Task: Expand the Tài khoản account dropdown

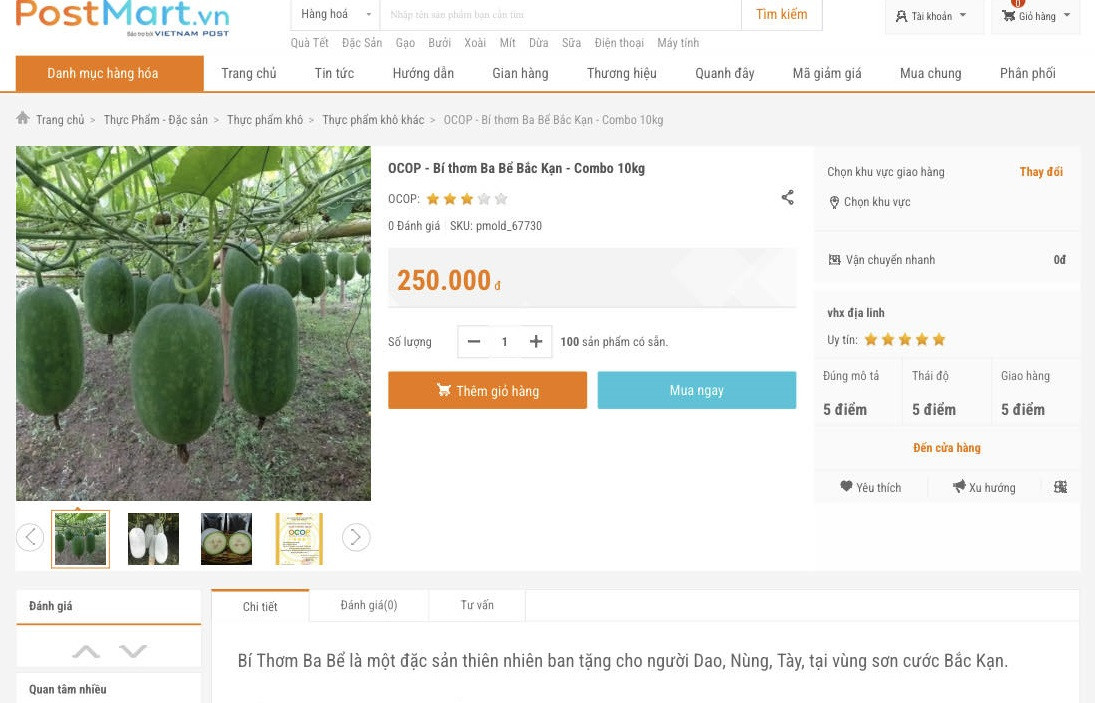Action: click(x=932, y=16)
